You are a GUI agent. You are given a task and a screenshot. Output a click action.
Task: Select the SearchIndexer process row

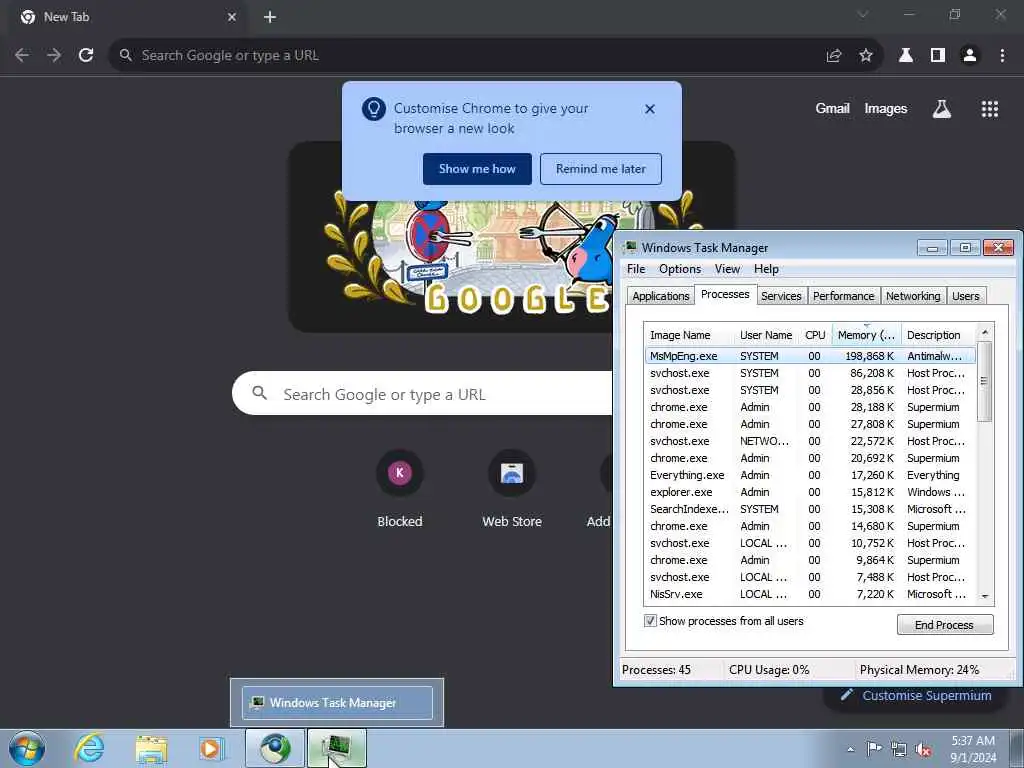tap(810, 509)
